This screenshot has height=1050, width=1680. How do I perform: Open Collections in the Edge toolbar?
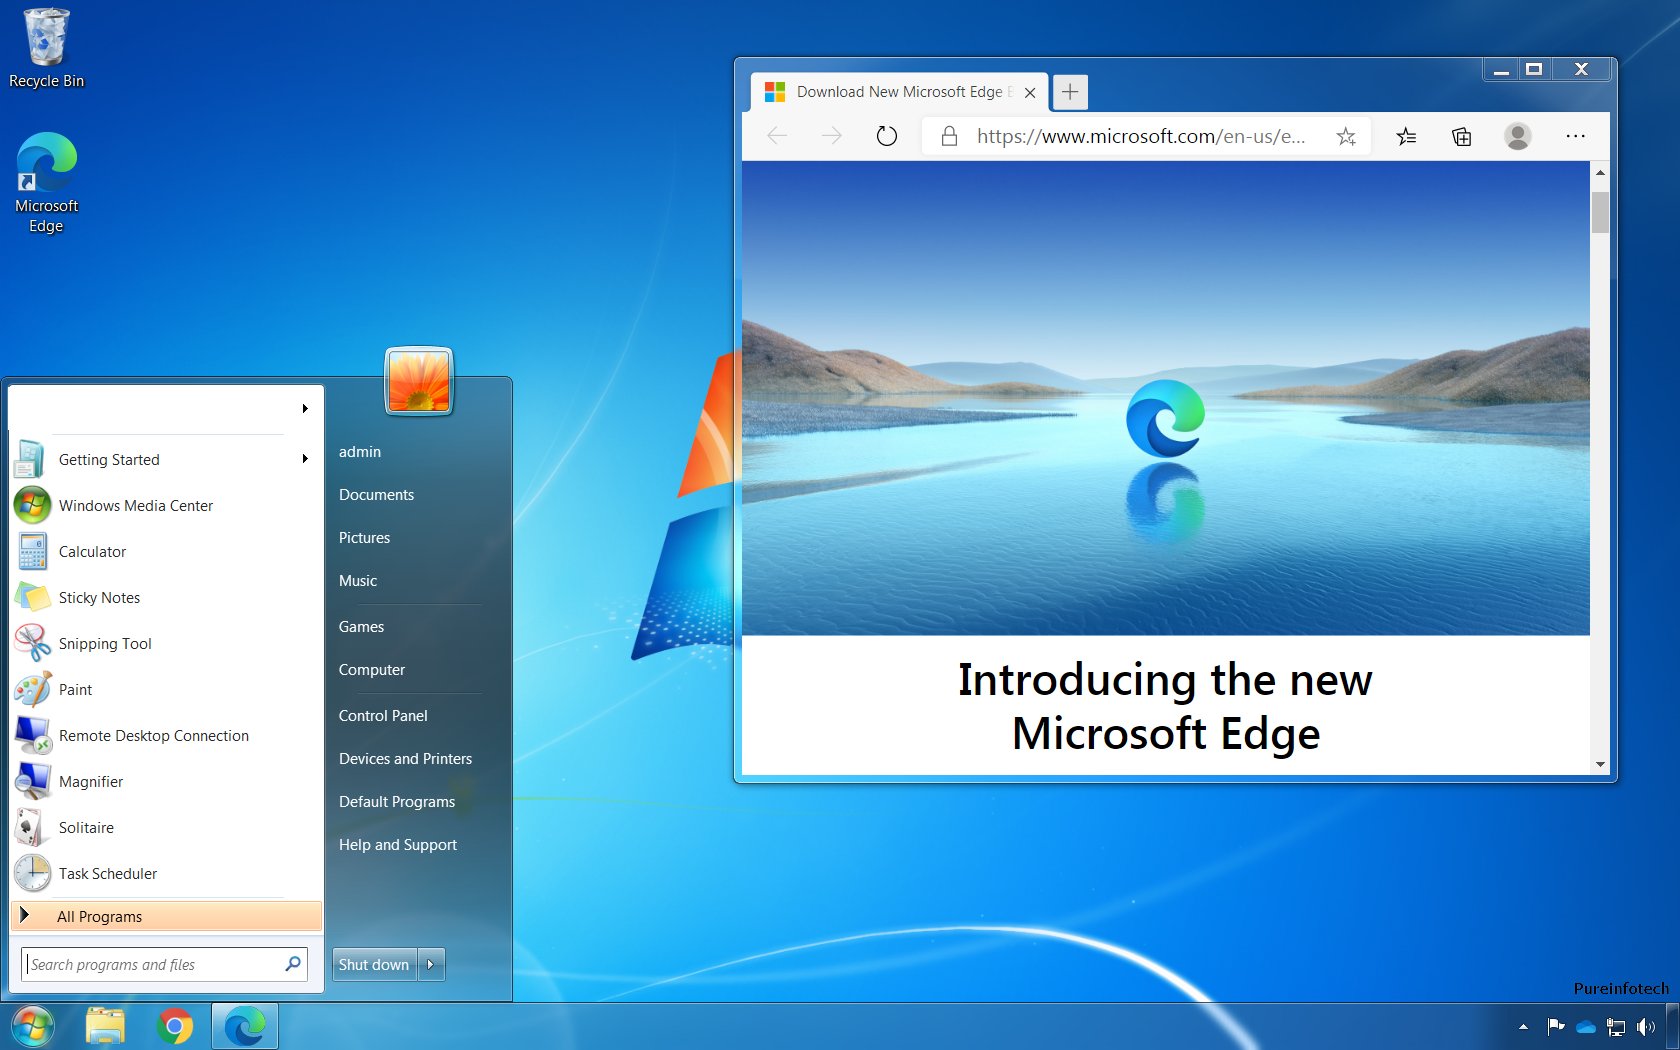pos(1461,136)
